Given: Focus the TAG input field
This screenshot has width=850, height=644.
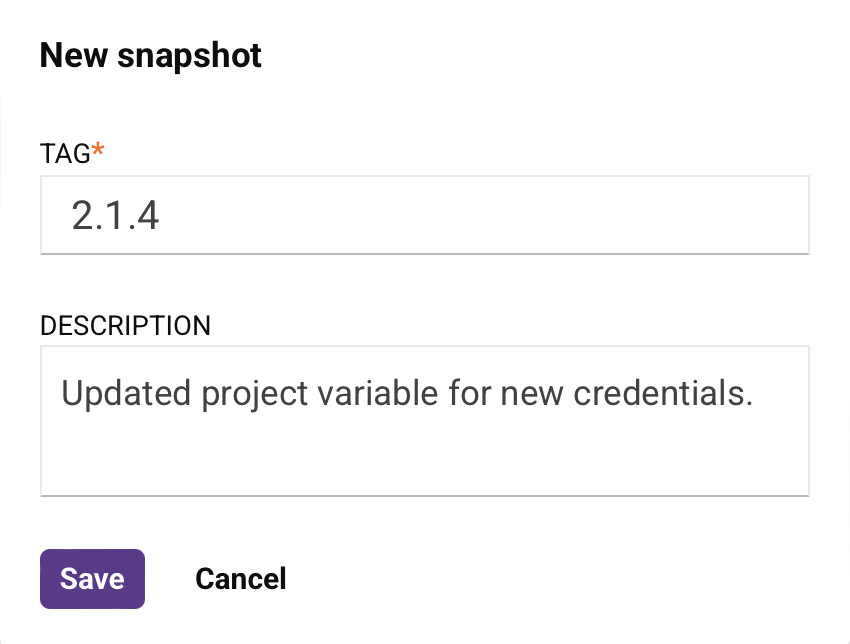Looking at the screenshot, I should [x=424, y=215].
